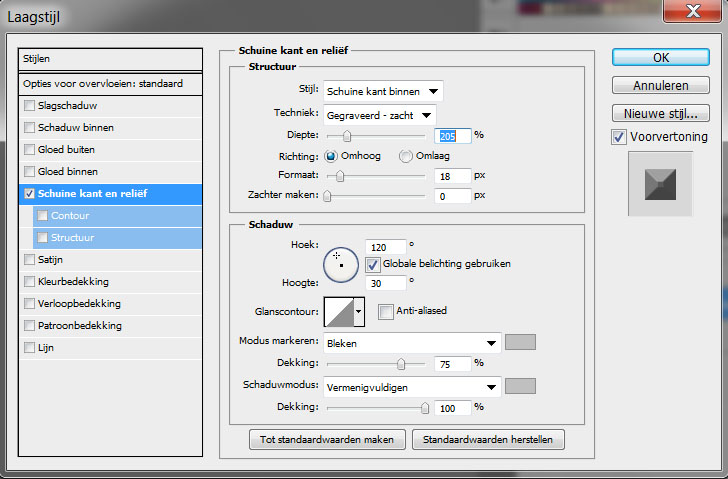Click the Hoek angle field showing 120

pyautogui.click(x=385, y=247)
